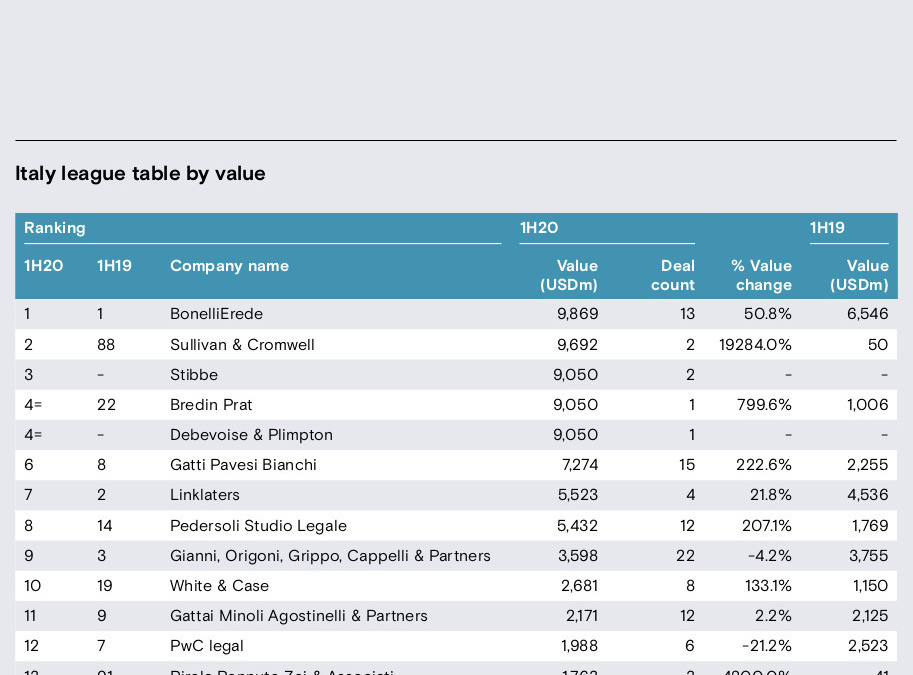
Task: Click Gattai Minoli Agostinelli & Partners
Action: pos(299,616)
